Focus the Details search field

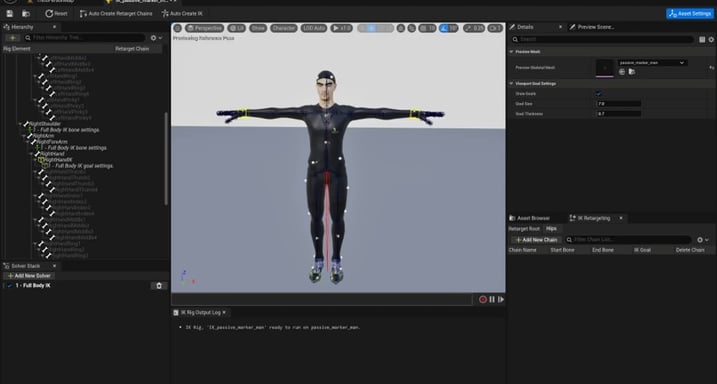(603, 40)
